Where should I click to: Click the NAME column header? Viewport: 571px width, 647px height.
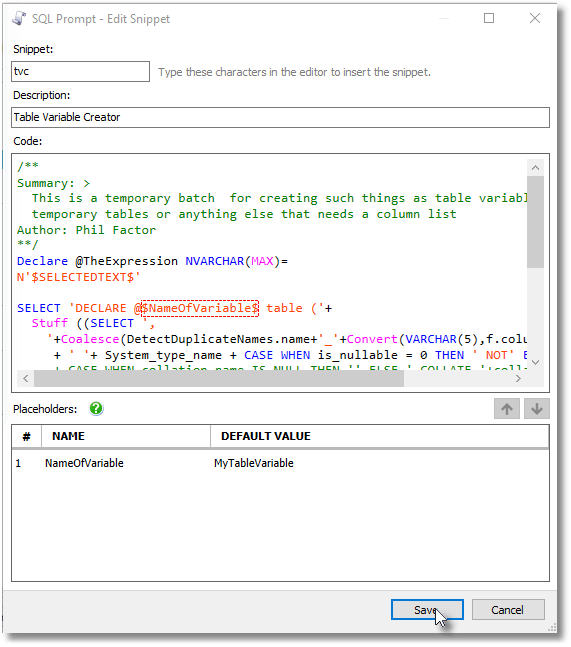coord(126,436)
